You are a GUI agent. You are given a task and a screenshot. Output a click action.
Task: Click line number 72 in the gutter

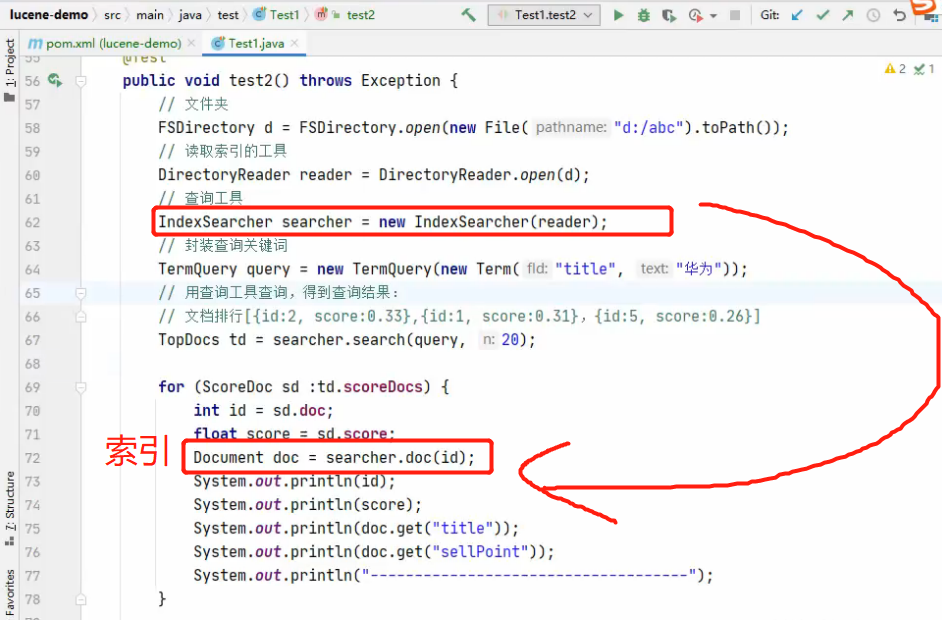(32, 458)
